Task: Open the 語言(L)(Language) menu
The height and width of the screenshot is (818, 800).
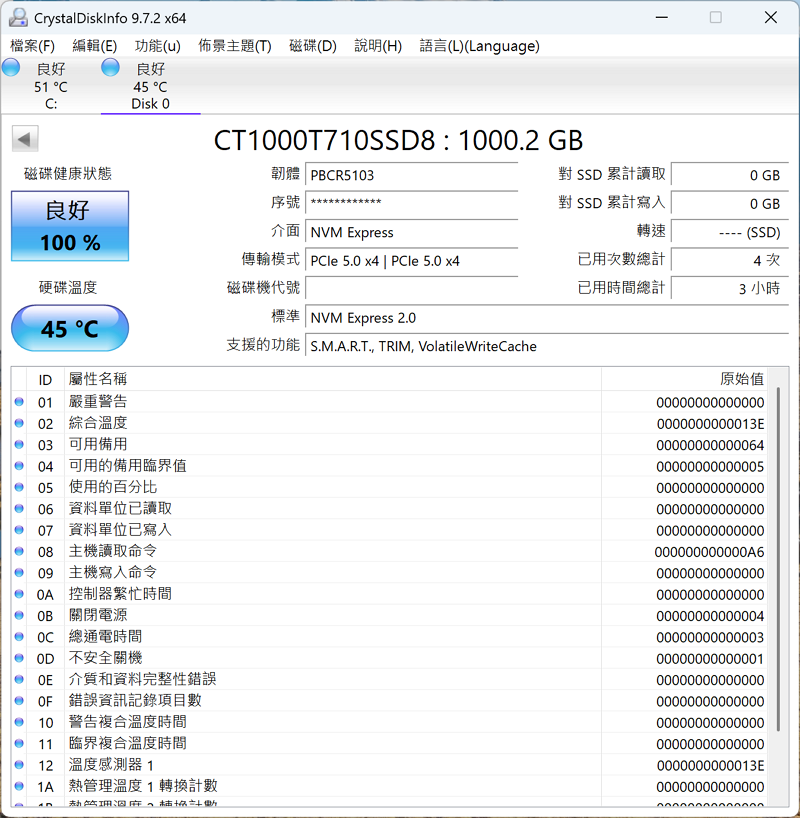Action: [x=479, y=46]
